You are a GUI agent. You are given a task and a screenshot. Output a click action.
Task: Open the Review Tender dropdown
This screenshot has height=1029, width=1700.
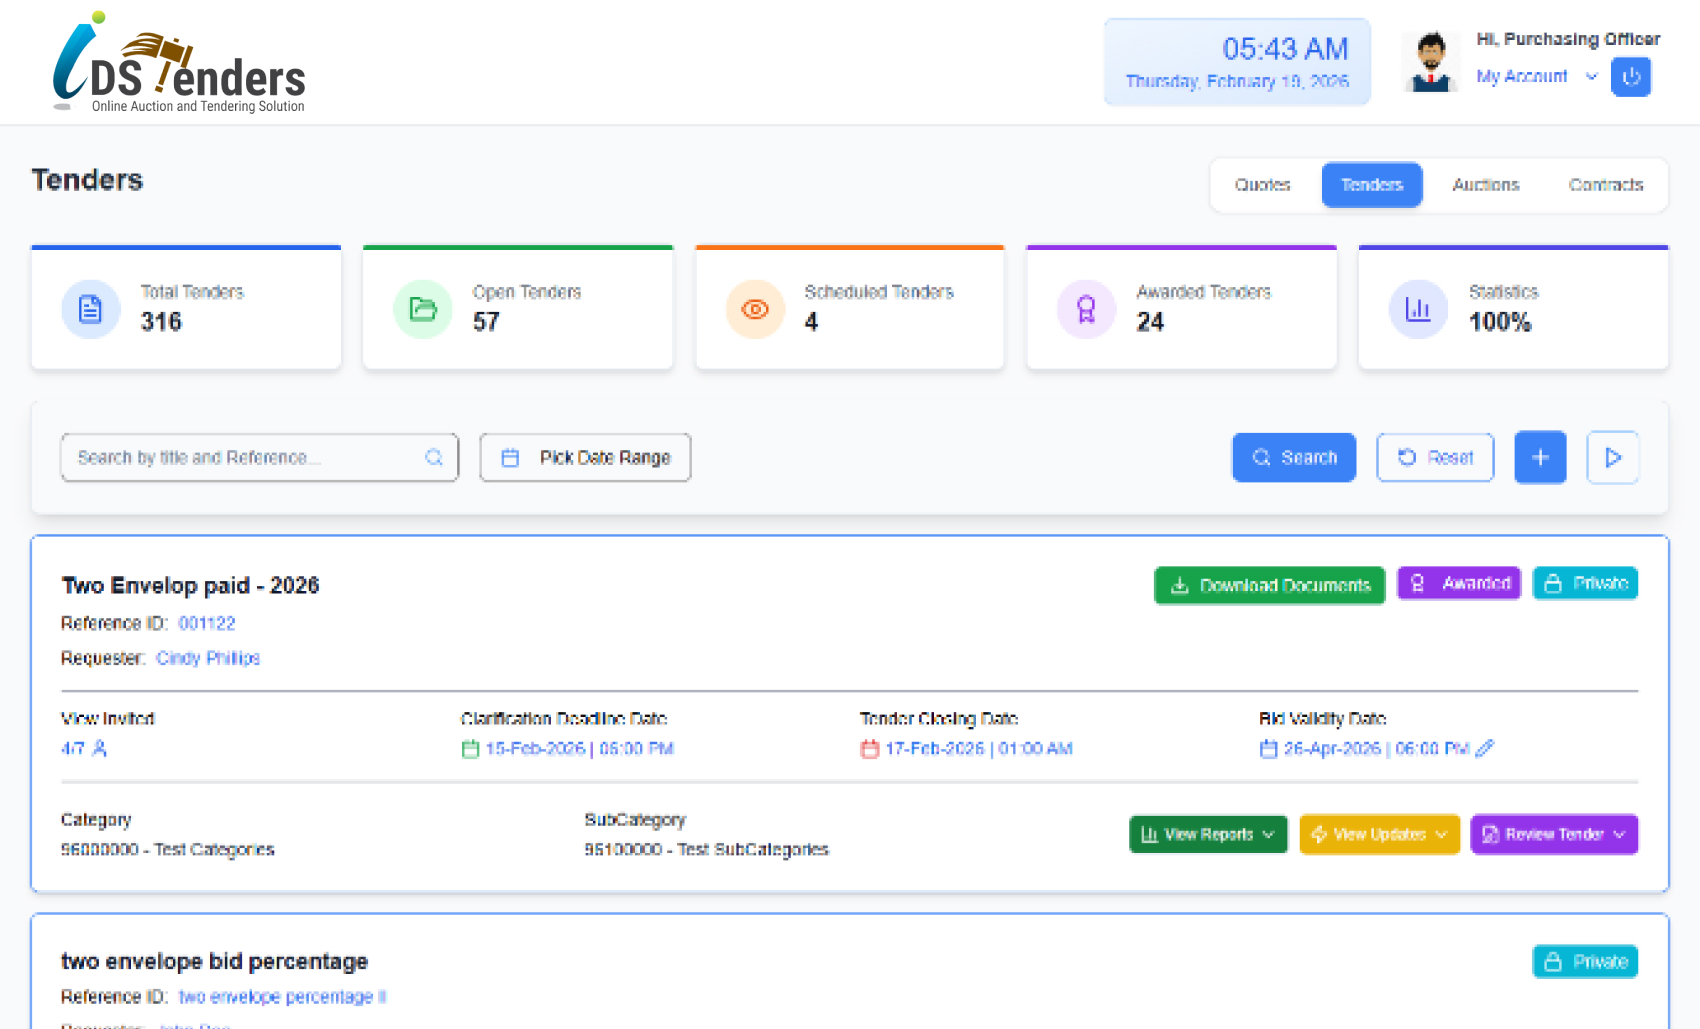click(x=1553, y=834)
